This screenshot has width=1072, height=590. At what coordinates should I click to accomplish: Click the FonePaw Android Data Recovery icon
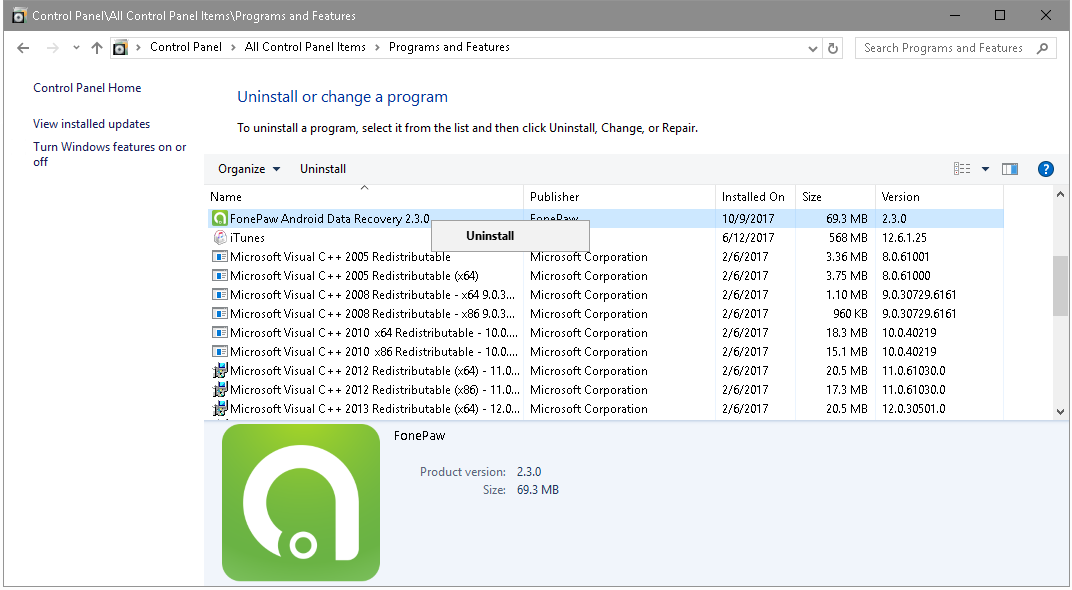point(219,219)
